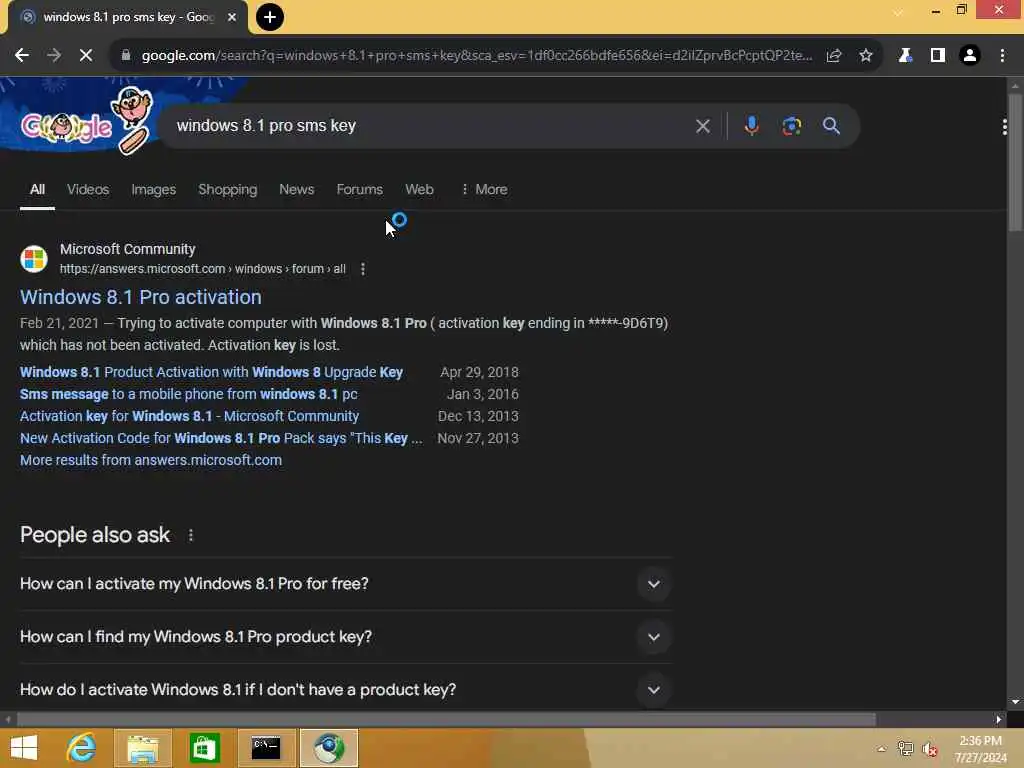Open the network tray icon

905,749
